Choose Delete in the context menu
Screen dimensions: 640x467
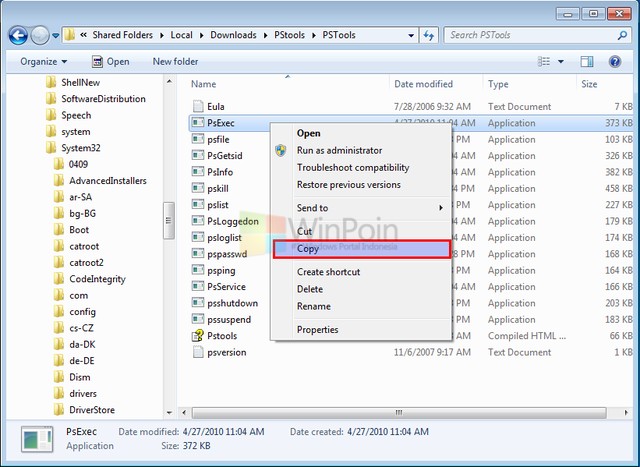[x=362, y=289]
